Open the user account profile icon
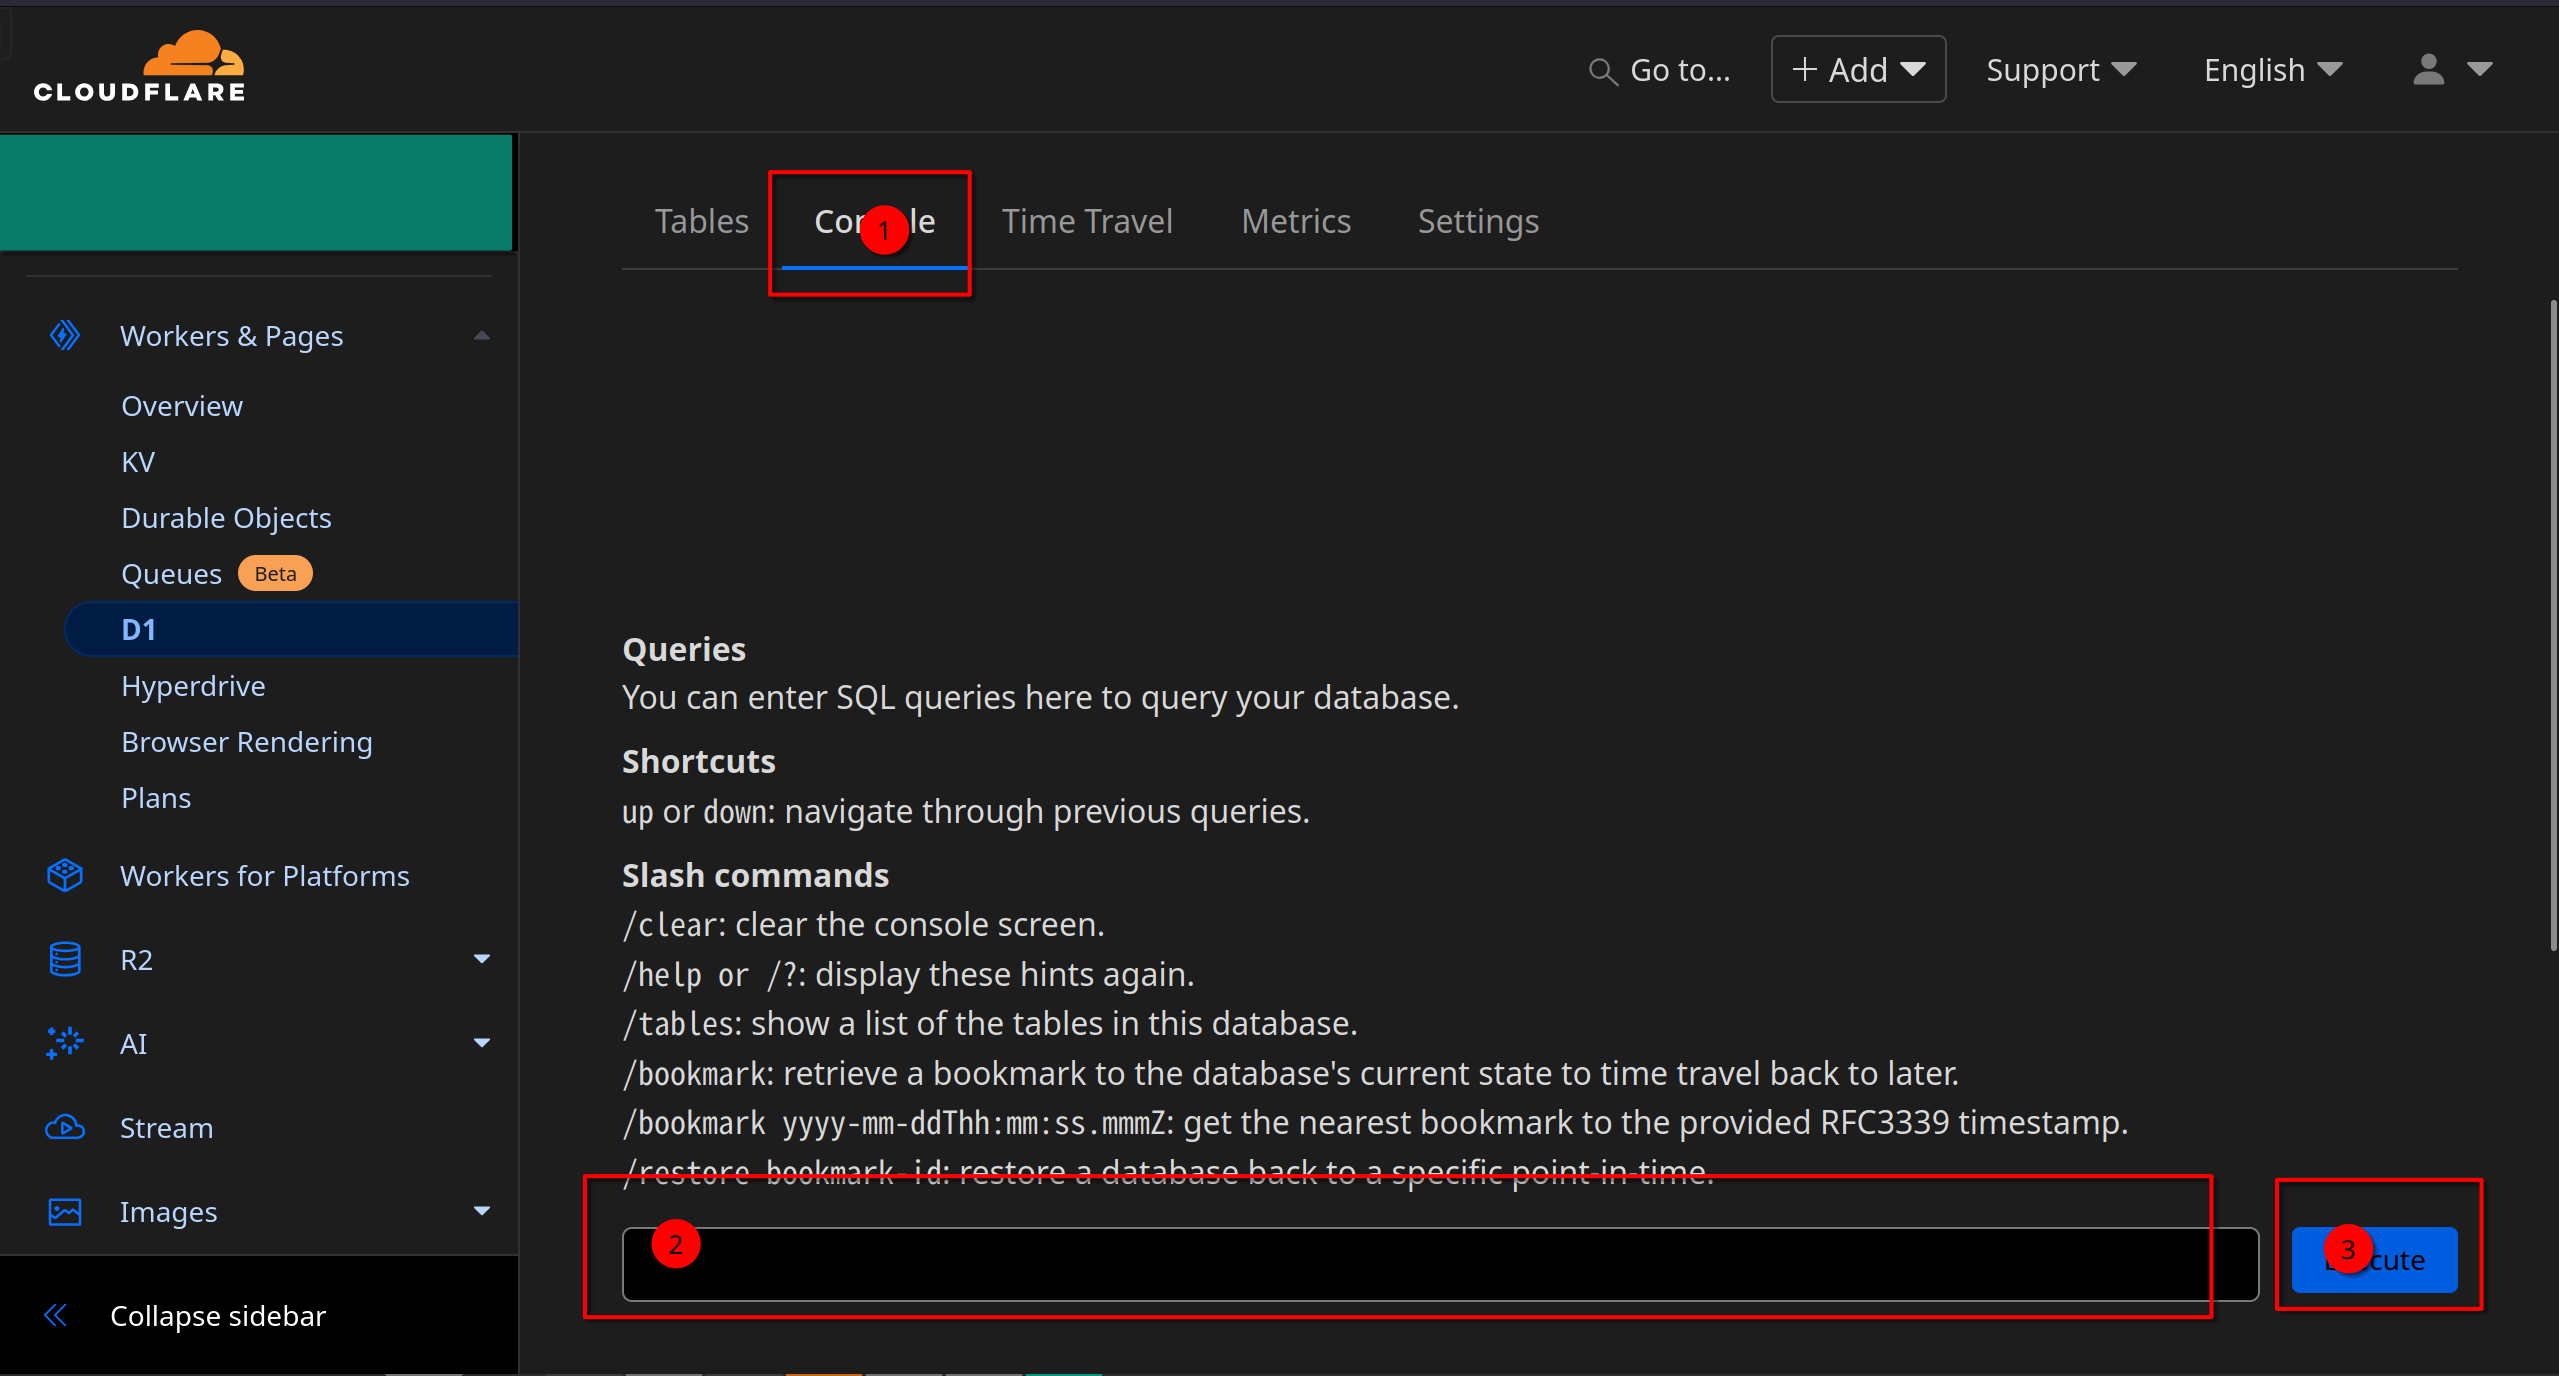Screen dimensions: 2559x1376 [2428, 69]
